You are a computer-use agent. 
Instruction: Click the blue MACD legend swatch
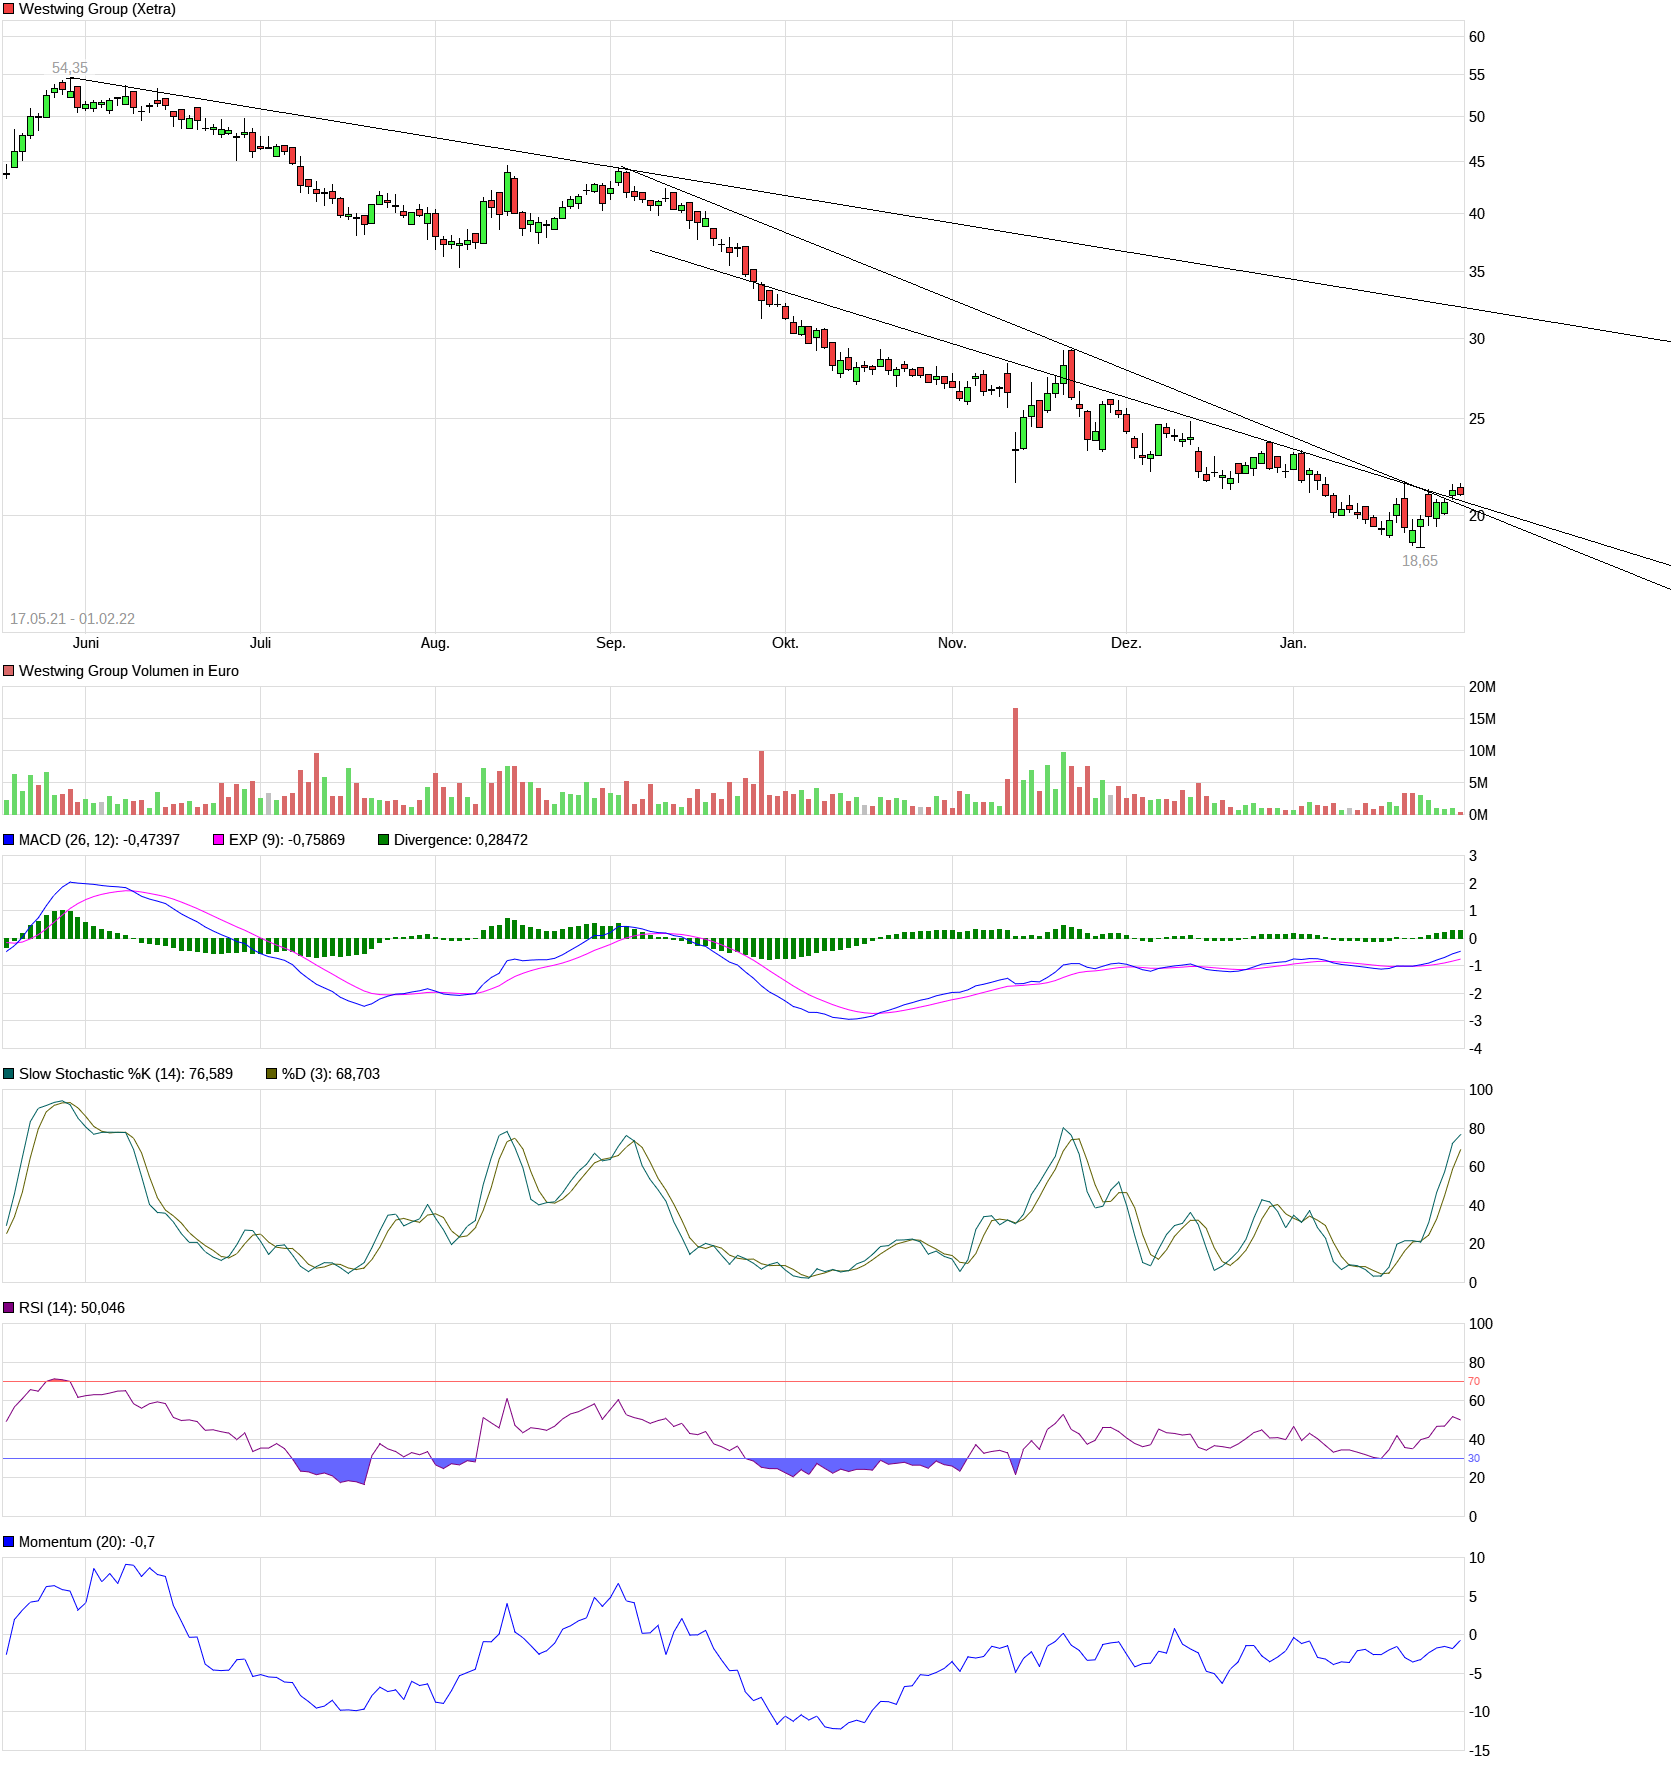coord(9,840)
